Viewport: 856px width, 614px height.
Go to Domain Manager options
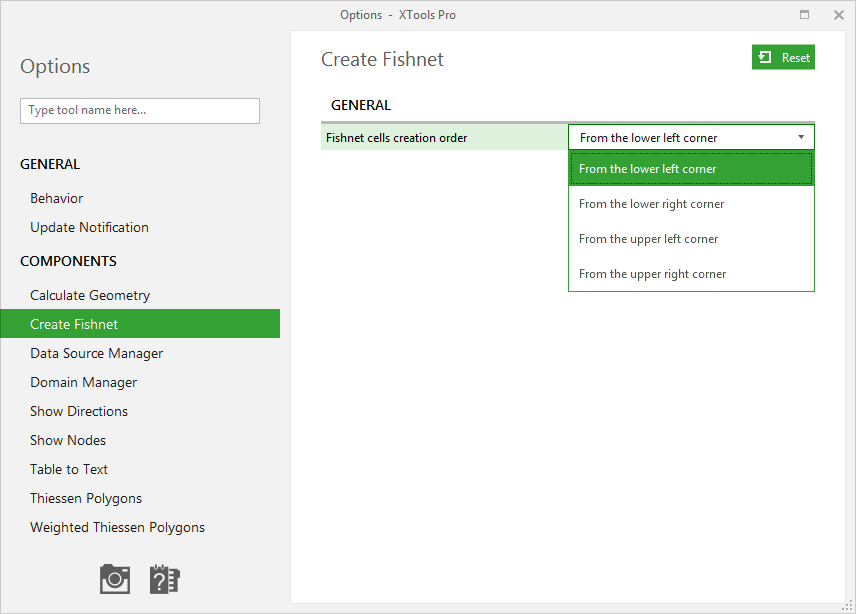84,383
